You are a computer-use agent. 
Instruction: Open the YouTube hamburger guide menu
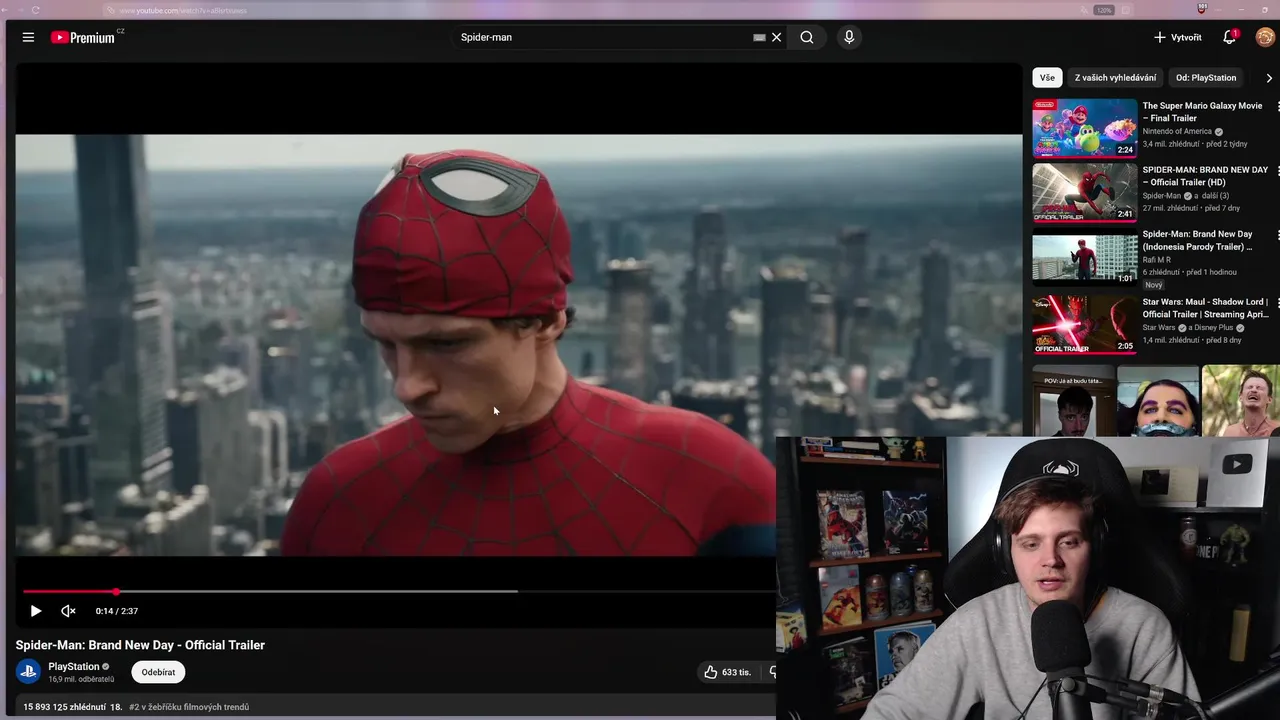pos(28,37)
